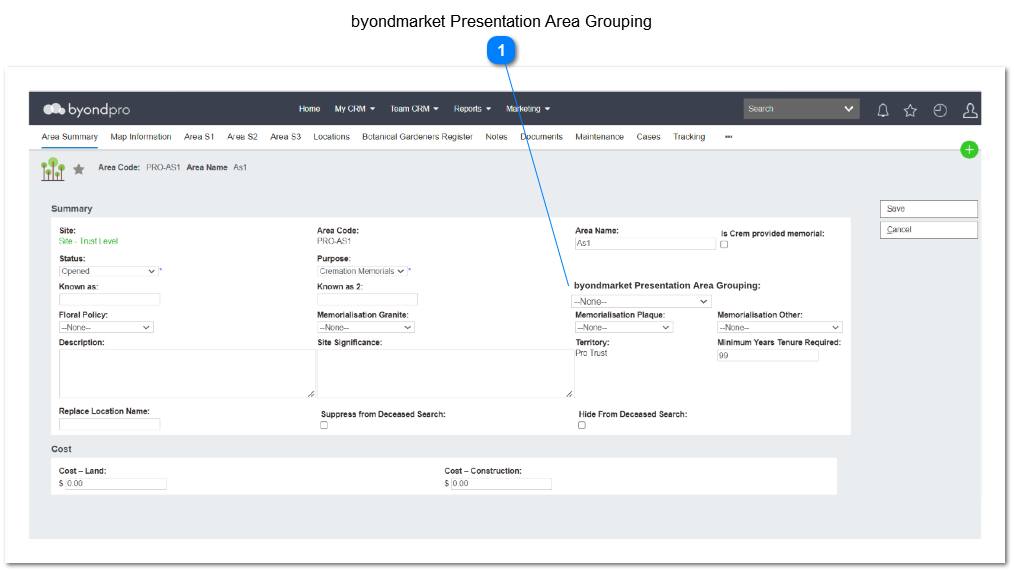Open recent history clock icon

[940, 111]
